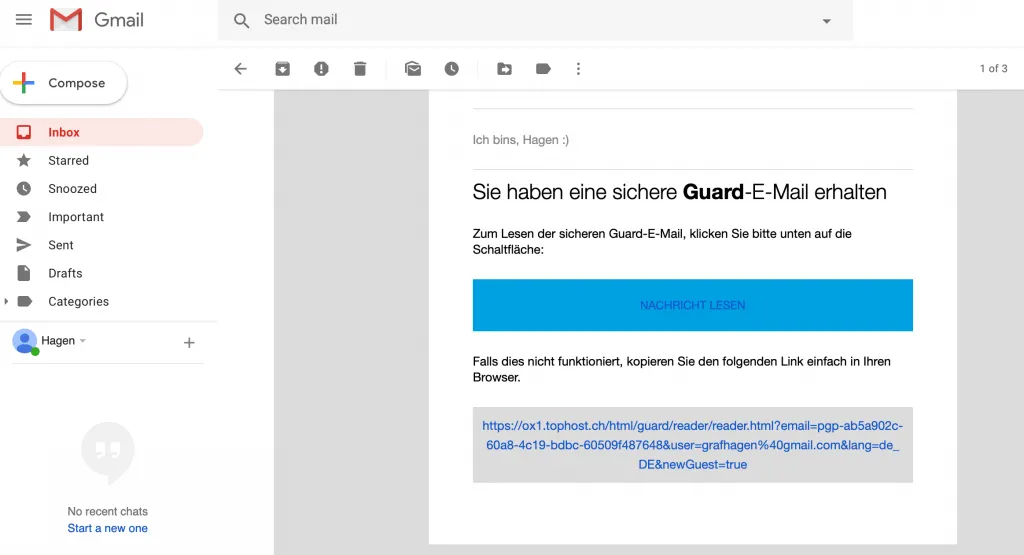Click 'Ich bins, Hagen :)' text
The width and height of the screenshot is (1024, 555).
520,140
